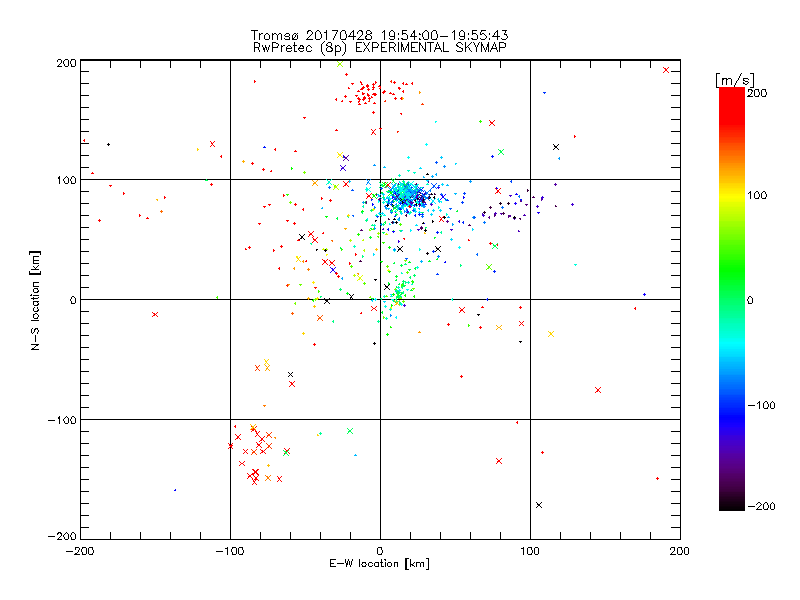Click the y-axis tick label '-200'
Image resolution: width=800 pixels, height=600 pixels.
[62, 536]
